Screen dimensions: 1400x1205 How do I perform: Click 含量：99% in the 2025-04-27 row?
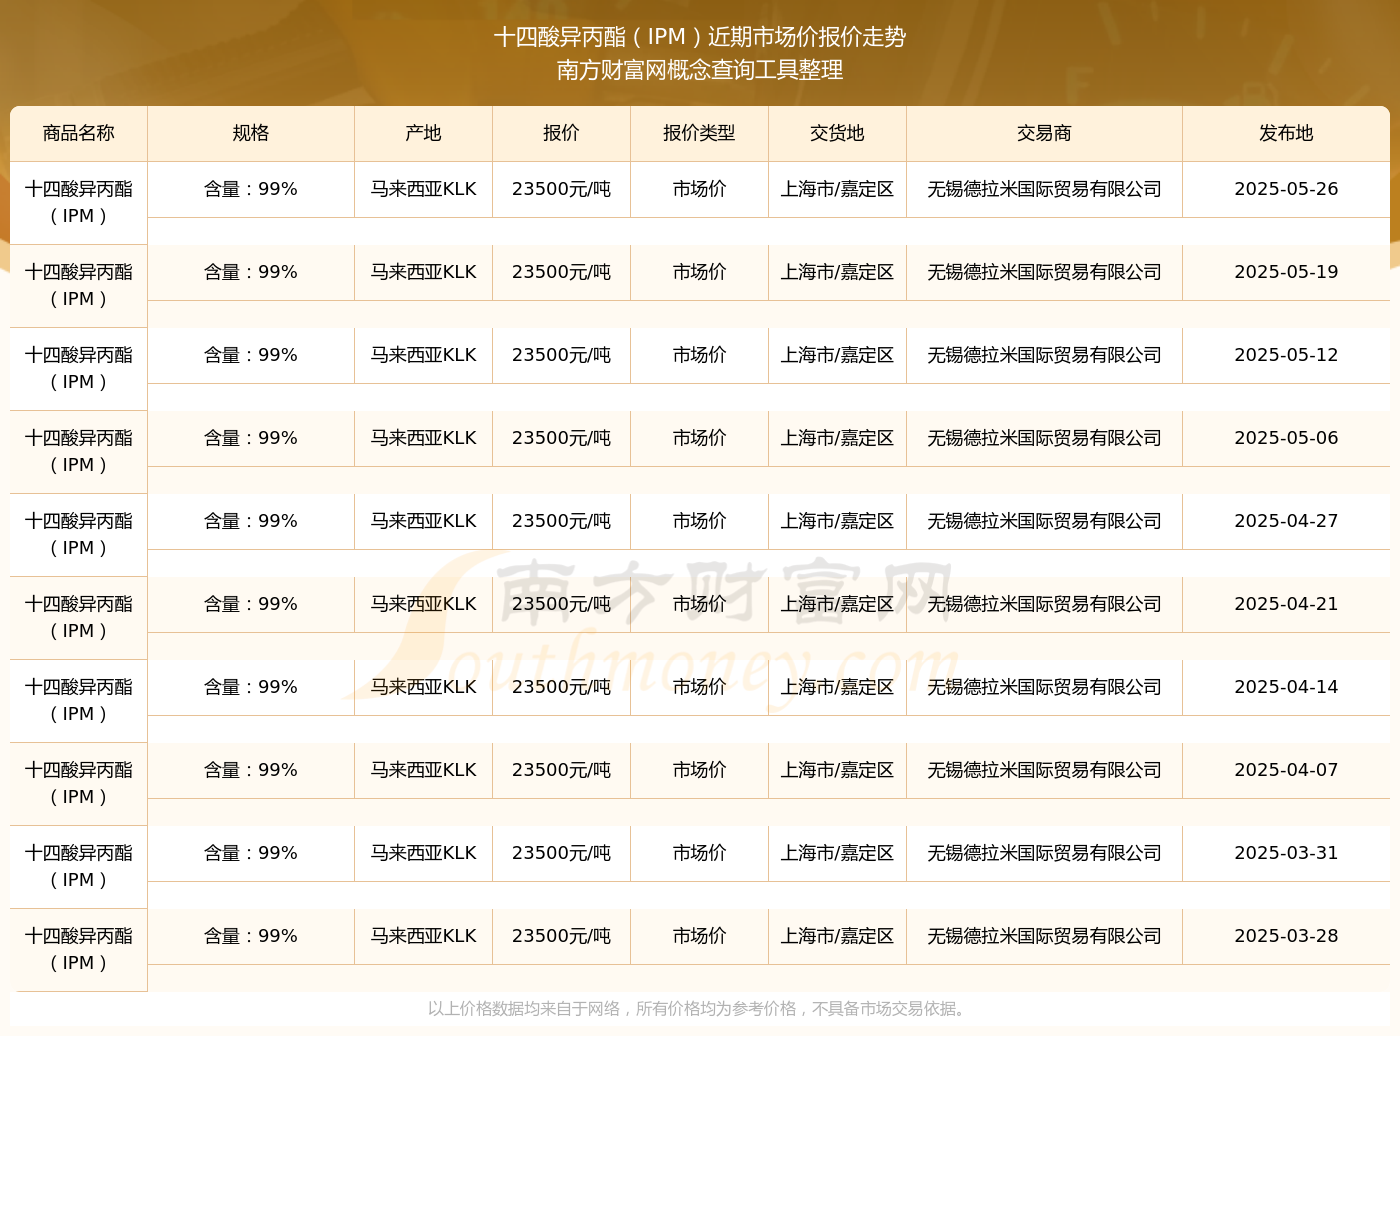[x=251, y=521]
